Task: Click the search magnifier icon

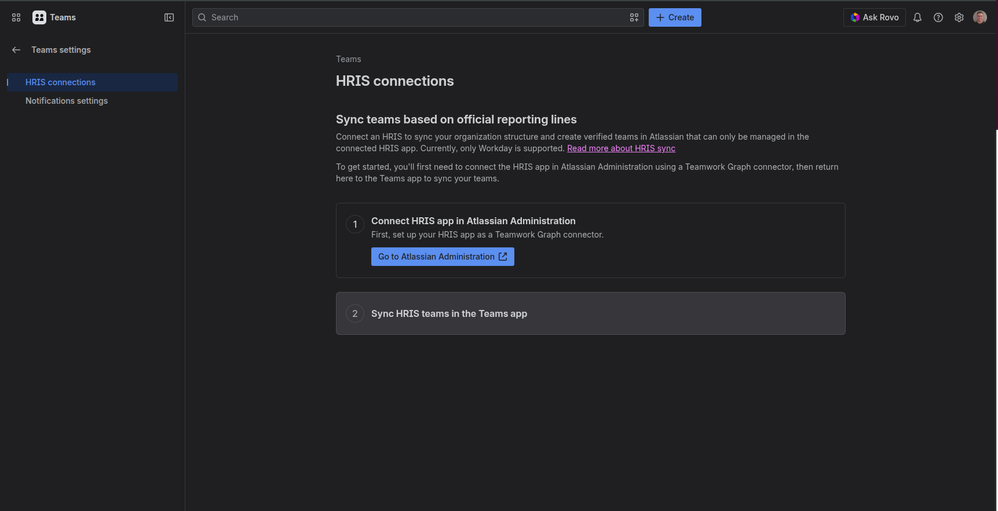Action: tap(202, 18)
